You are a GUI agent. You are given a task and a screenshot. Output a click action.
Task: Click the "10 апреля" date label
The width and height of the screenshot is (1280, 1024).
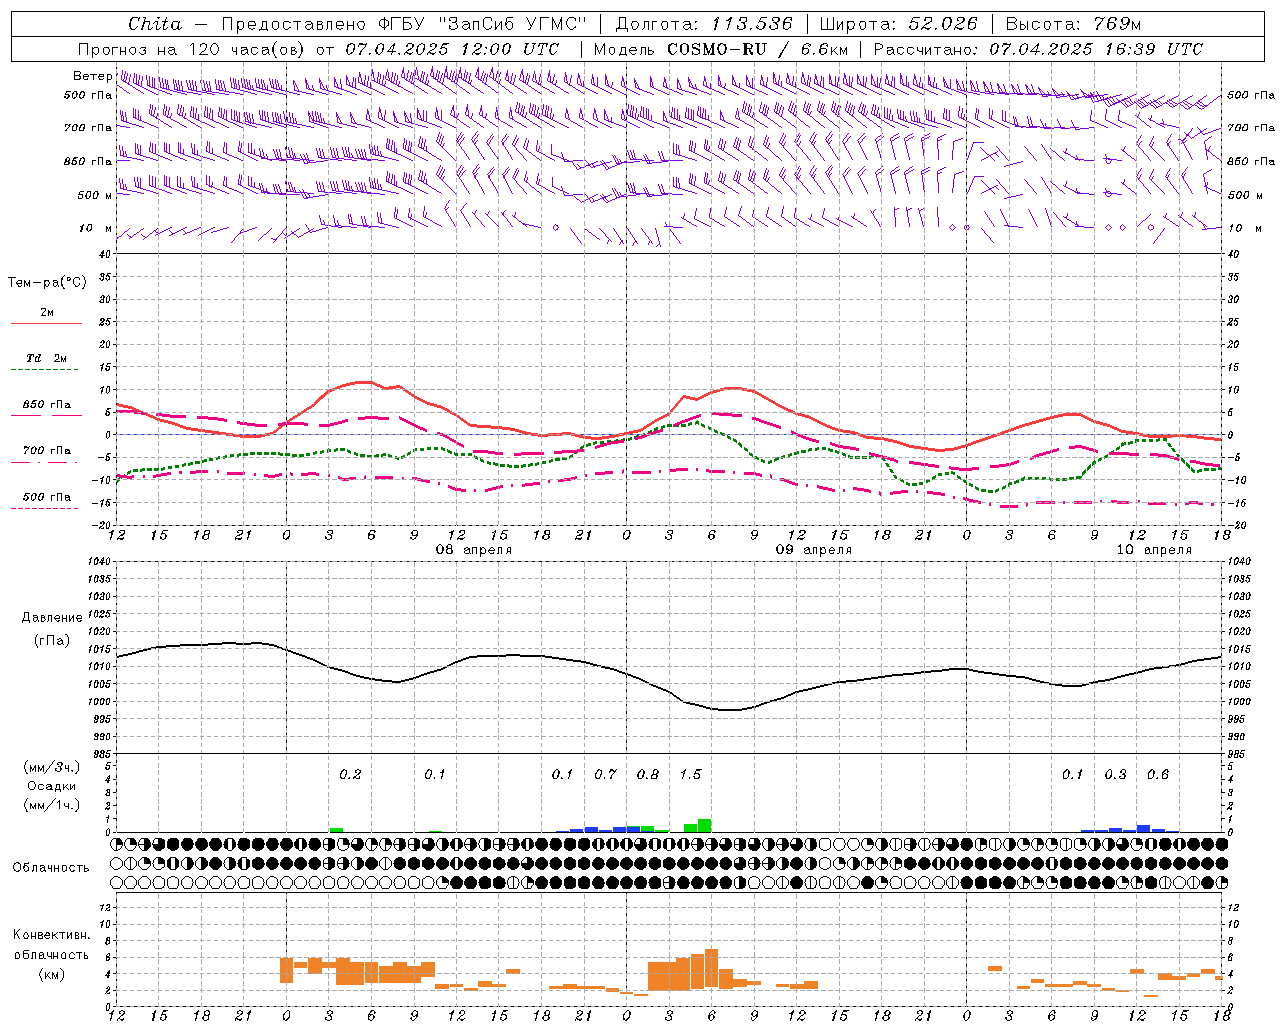point(1154,550)
